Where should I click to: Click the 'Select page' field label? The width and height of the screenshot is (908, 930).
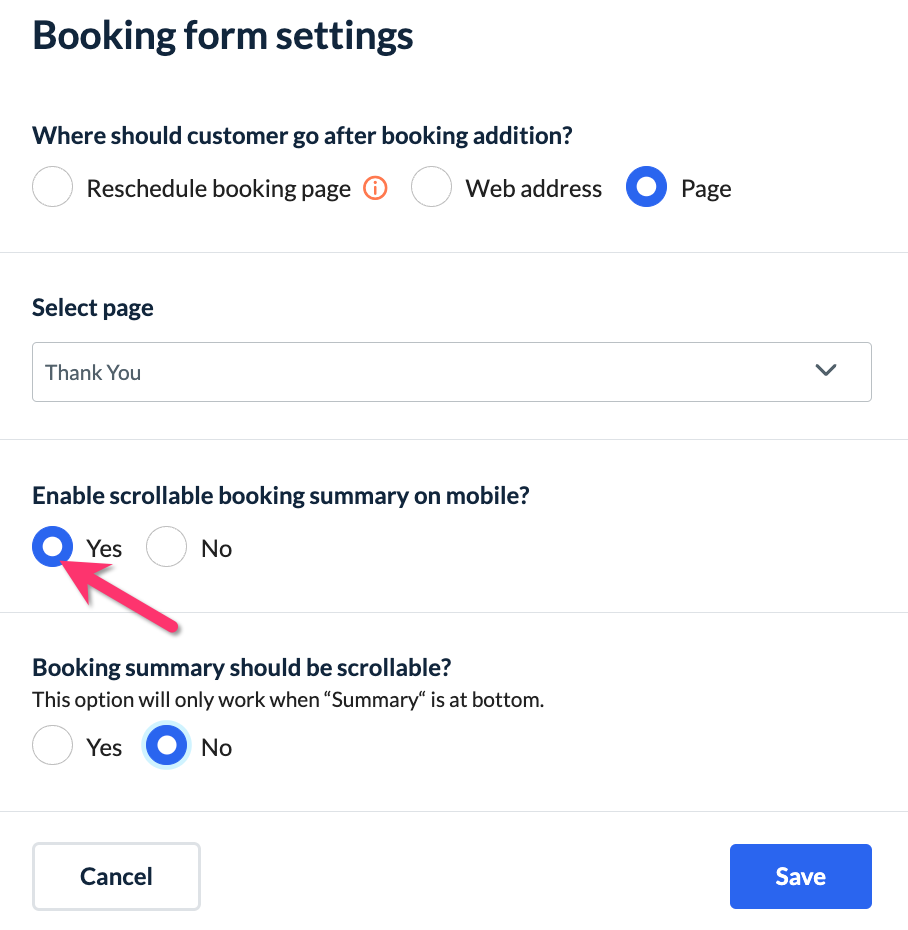click(93, 308)
